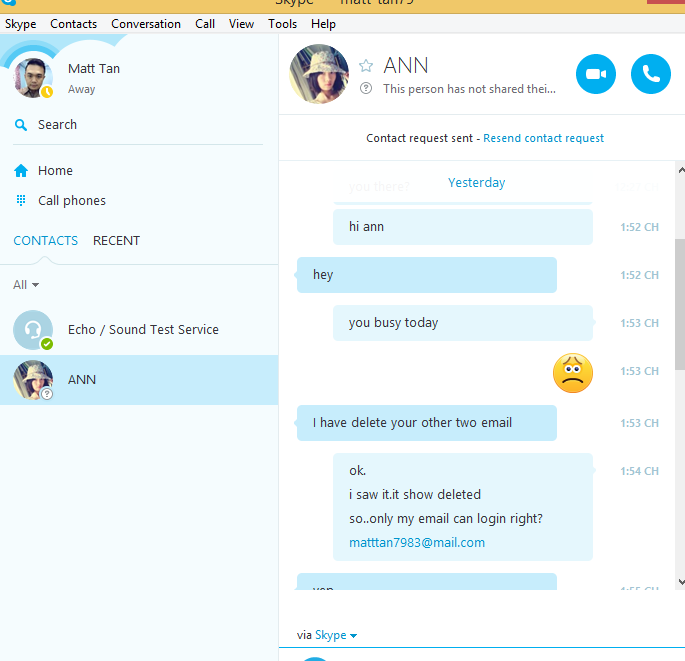
Task: Click "I have delete your other two email" message
Action: [427, 423]
